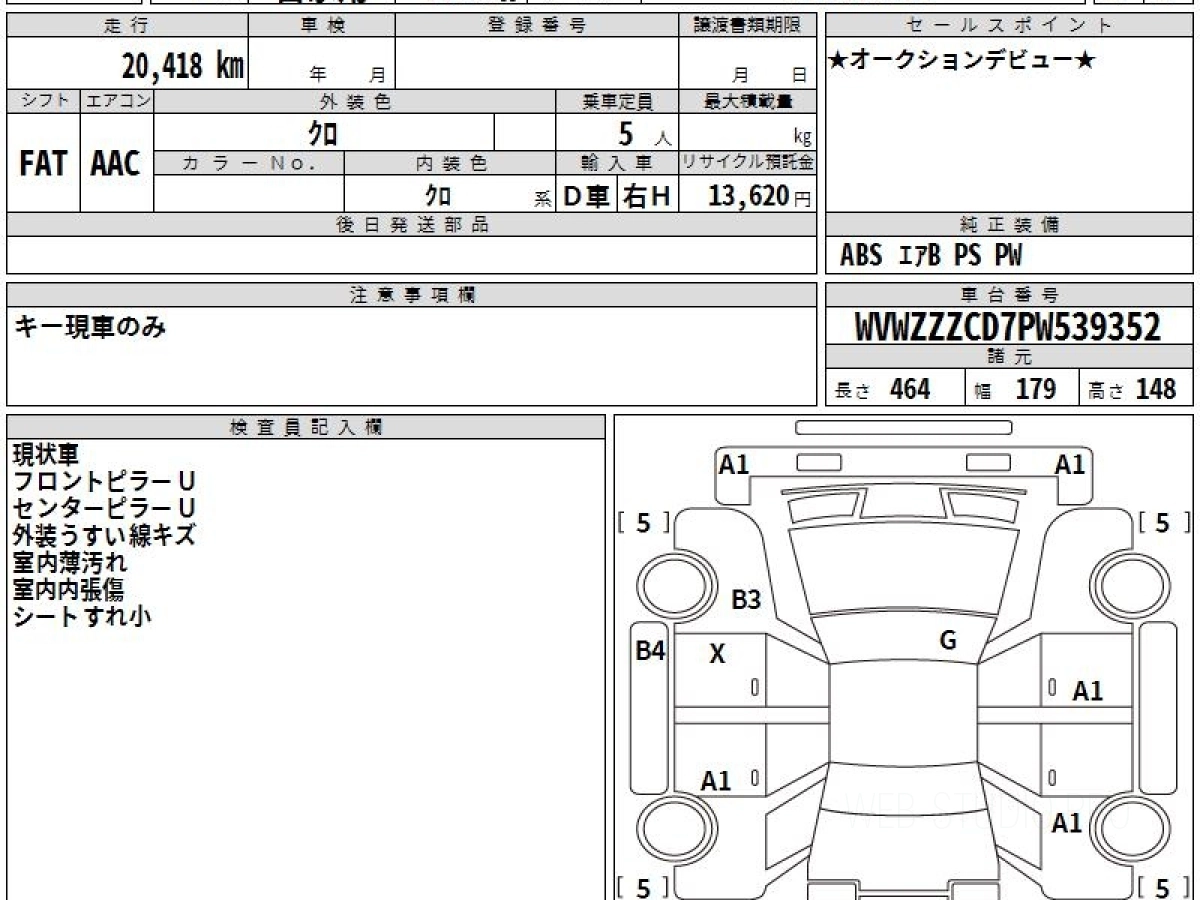The width and height of the screenshot is (1200, 900).
Task: Select the 注意事項欄 header
Action: 412,295
